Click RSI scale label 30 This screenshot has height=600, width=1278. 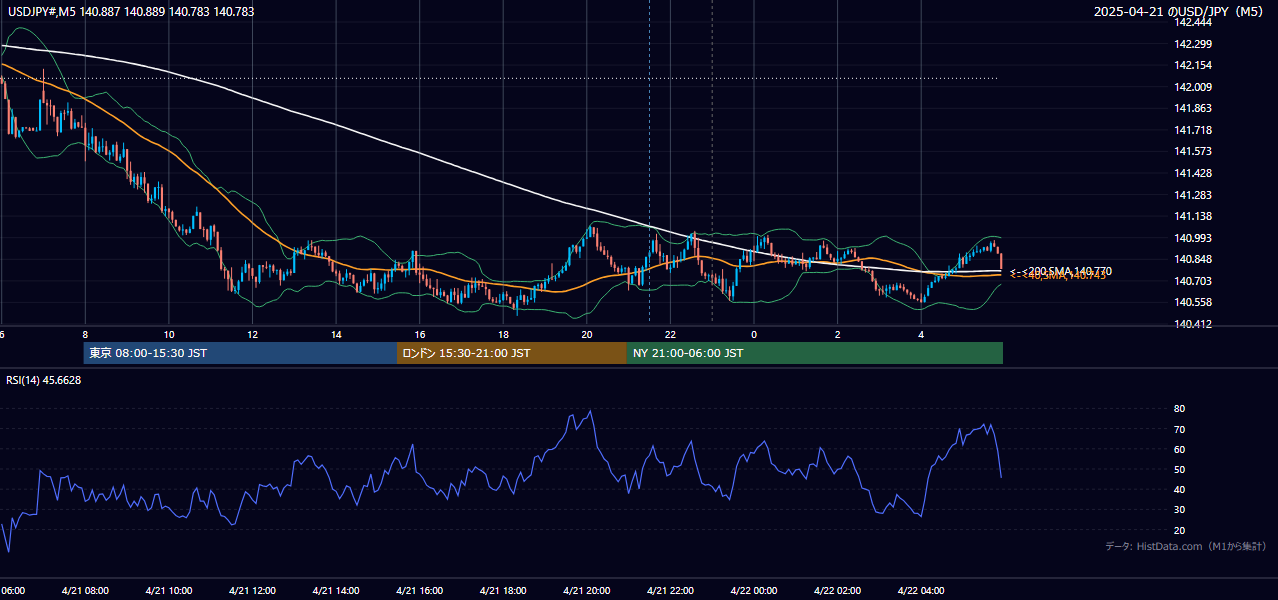pyautogui.click(x=1180, y=509)
